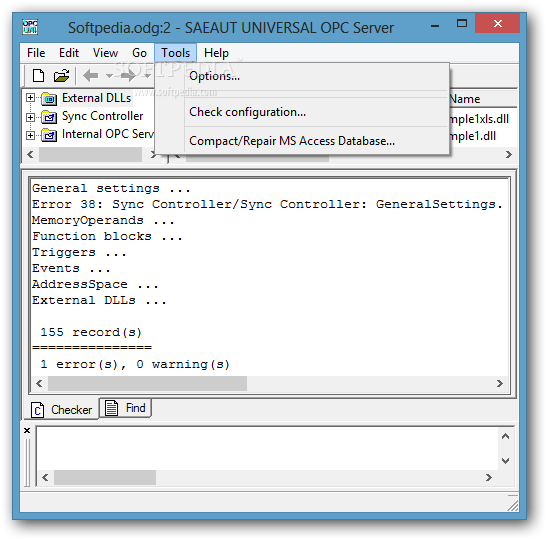Screen dimensions: 547x540
Task: Select Internal OPC Server tree item
Action: coord(107,134)
